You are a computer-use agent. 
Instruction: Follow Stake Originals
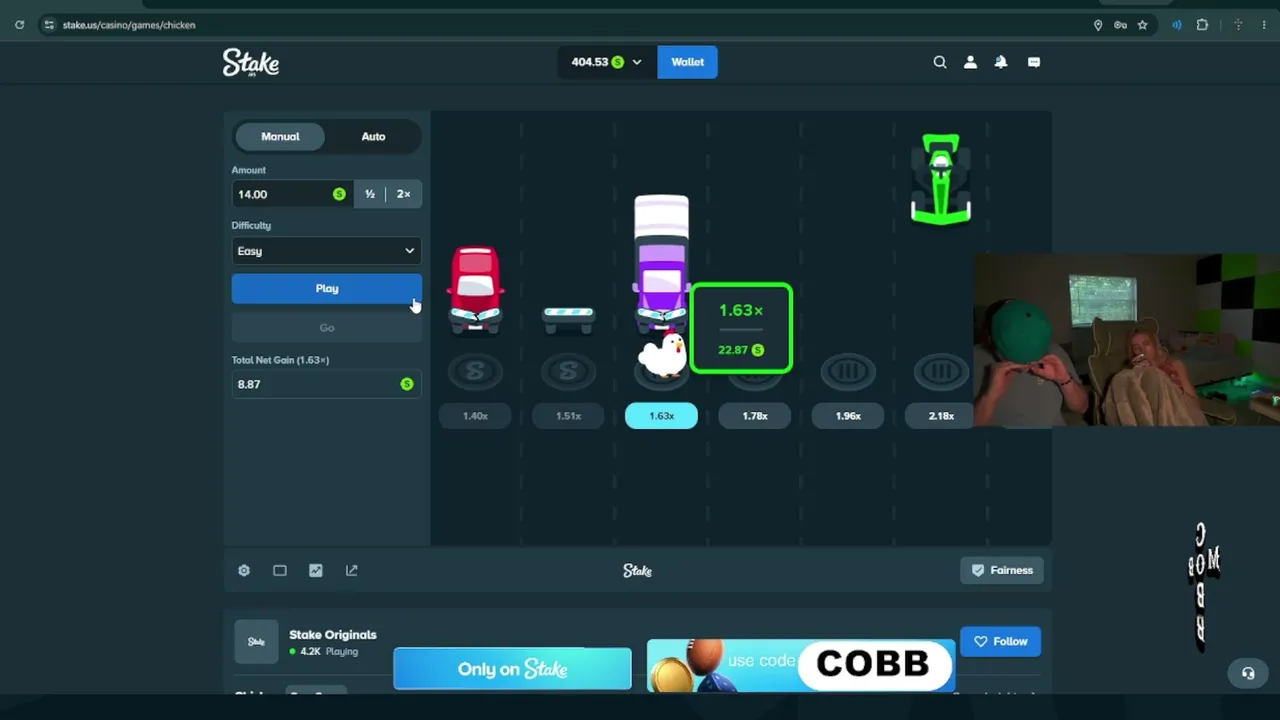point(1000,641)
